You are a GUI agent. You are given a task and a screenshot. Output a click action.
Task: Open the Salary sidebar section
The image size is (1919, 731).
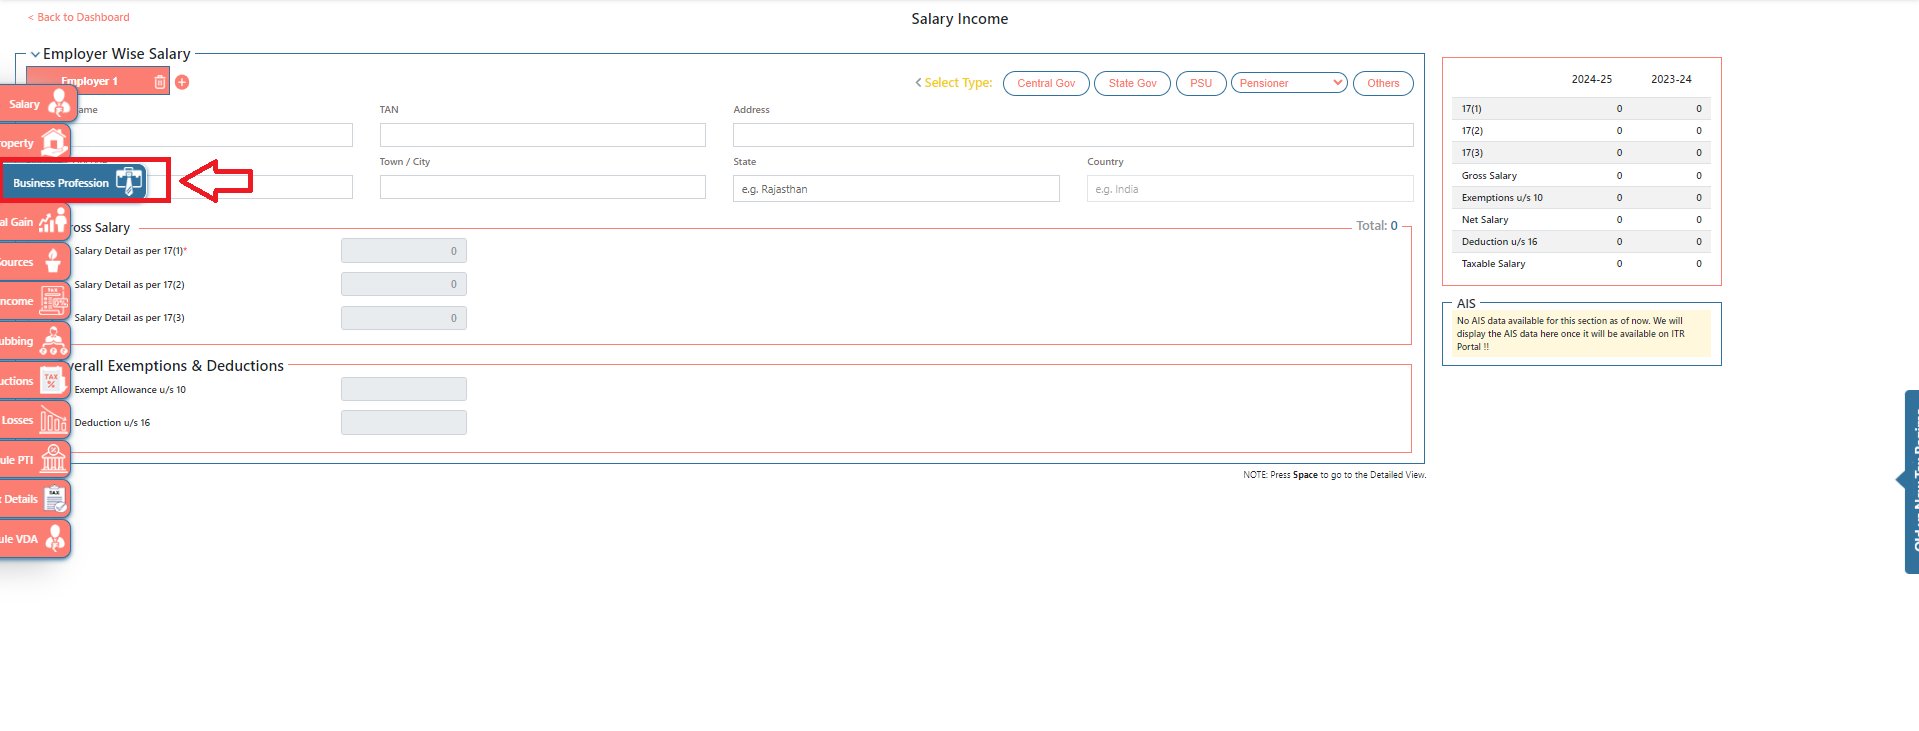coord(38,104)
